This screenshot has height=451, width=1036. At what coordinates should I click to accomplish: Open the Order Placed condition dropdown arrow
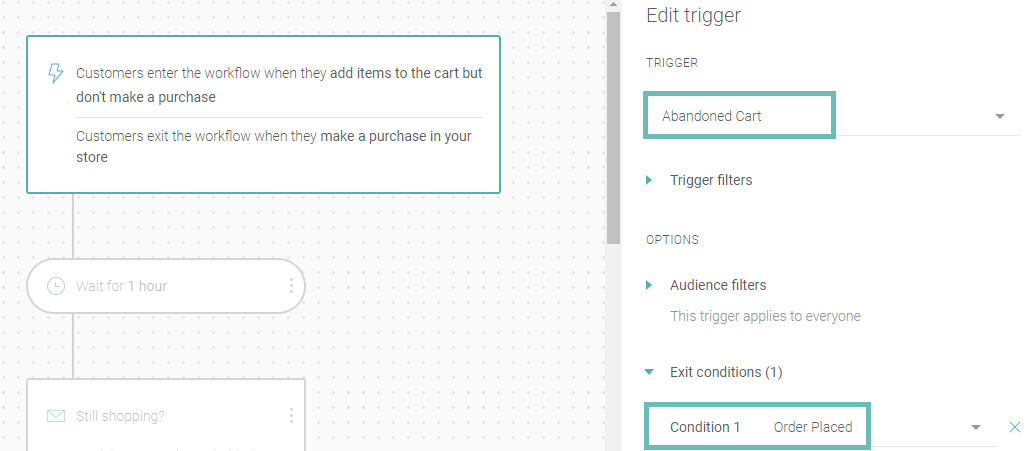976,427
